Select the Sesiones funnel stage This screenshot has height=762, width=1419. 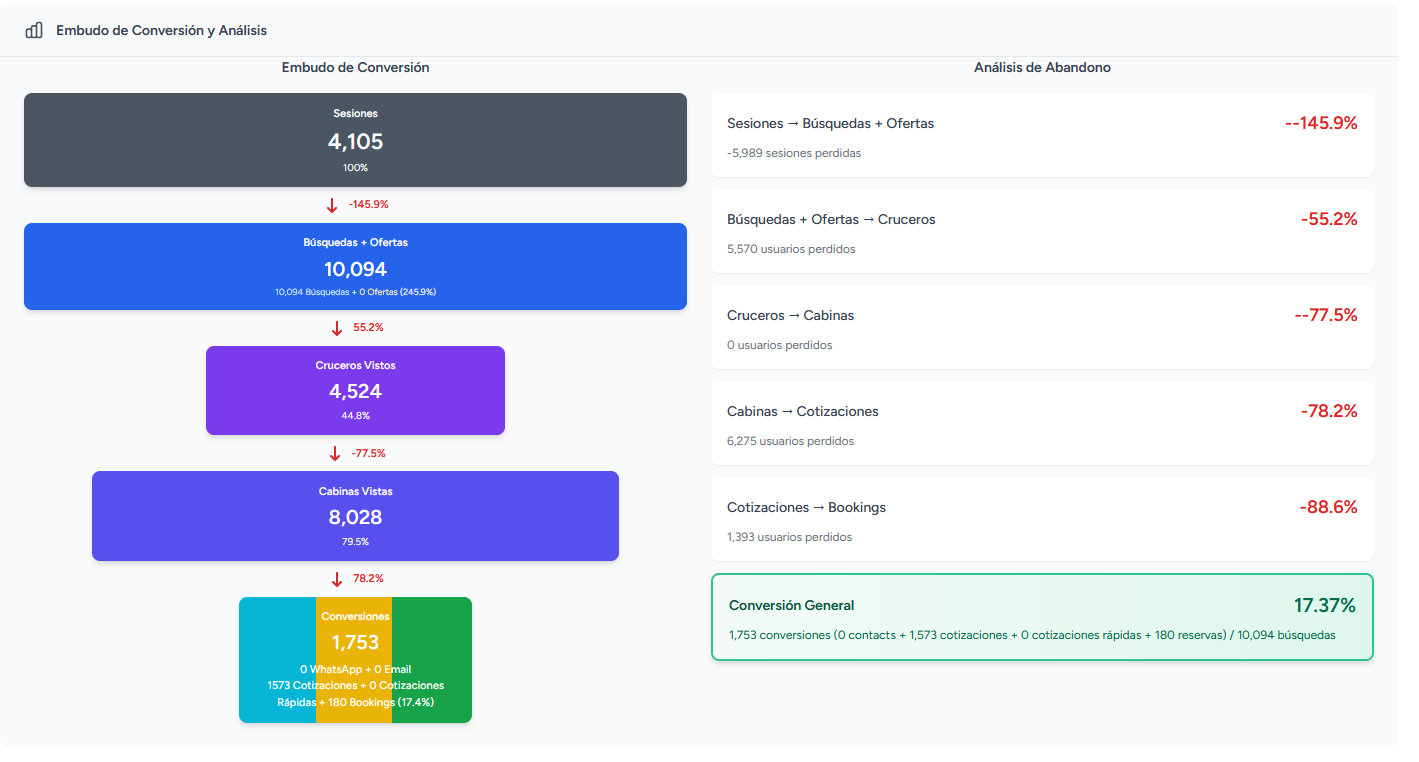(355, 140)
